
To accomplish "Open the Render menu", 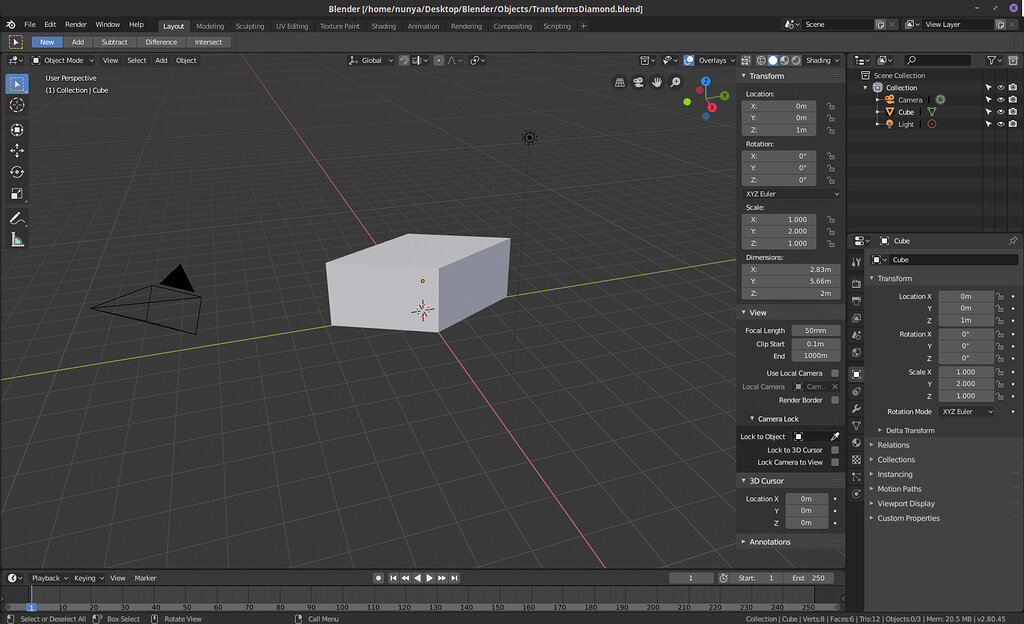I will [x=75, y=24].
